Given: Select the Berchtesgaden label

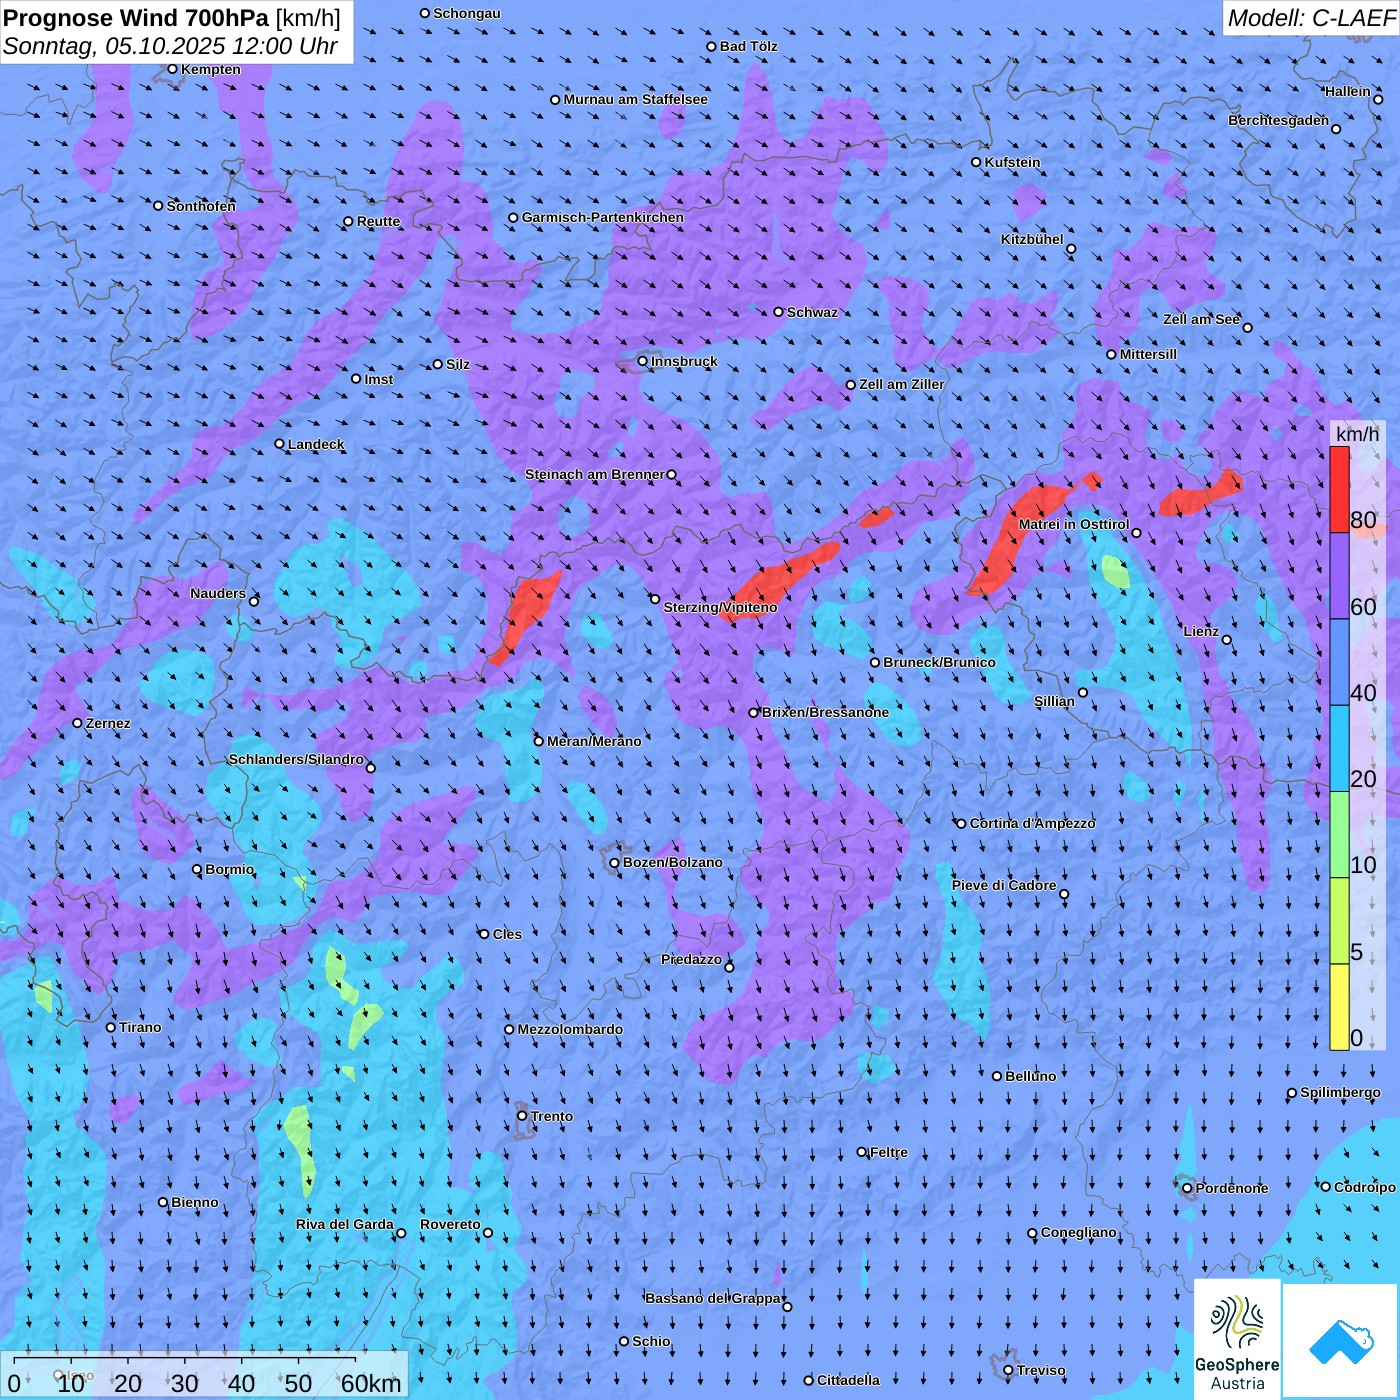Looking at the screenshot, I should tap(1279, 120).
